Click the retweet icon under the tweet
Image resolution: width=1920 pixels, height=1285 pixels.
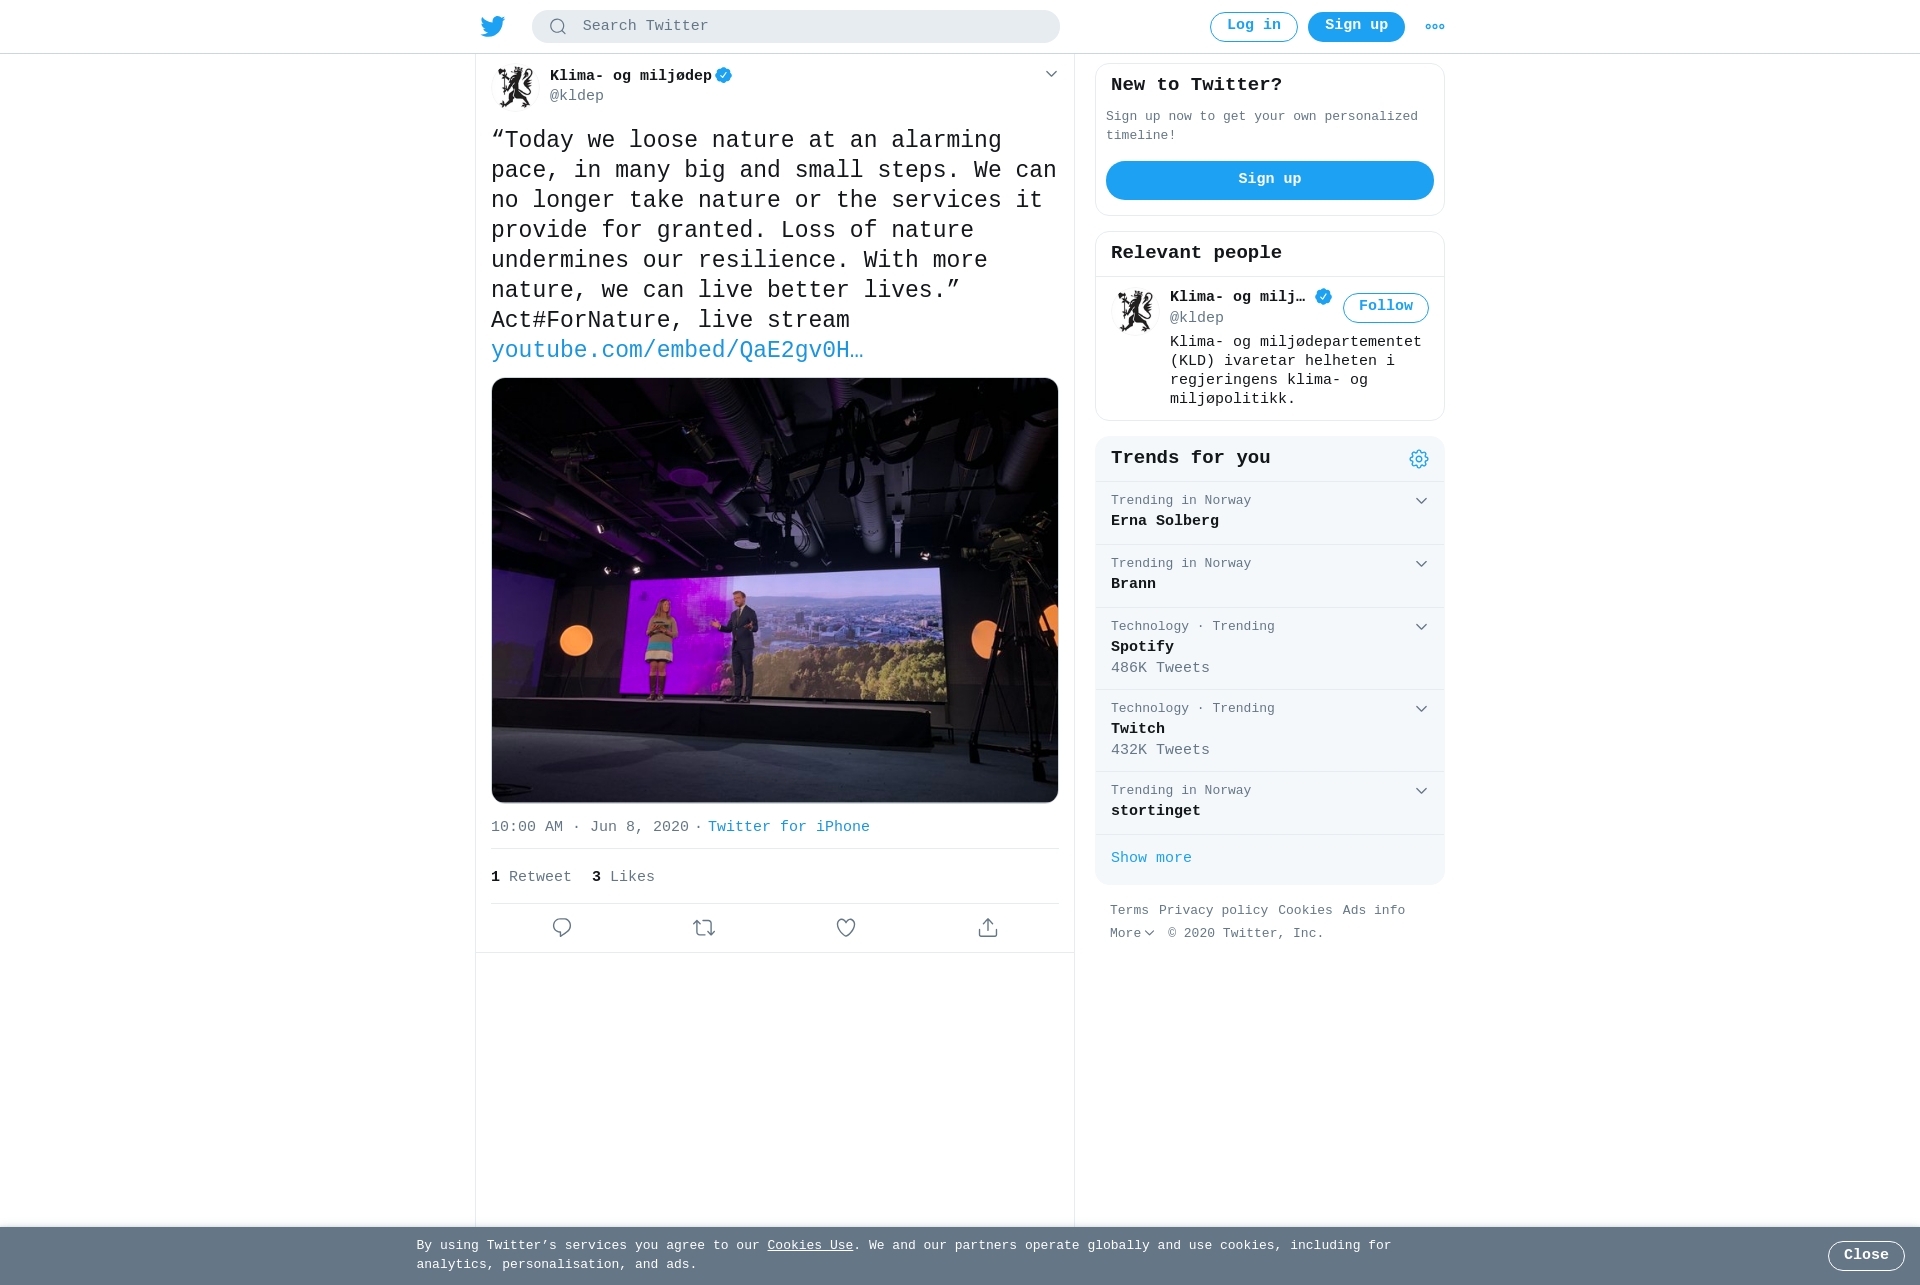coord(704,928)
